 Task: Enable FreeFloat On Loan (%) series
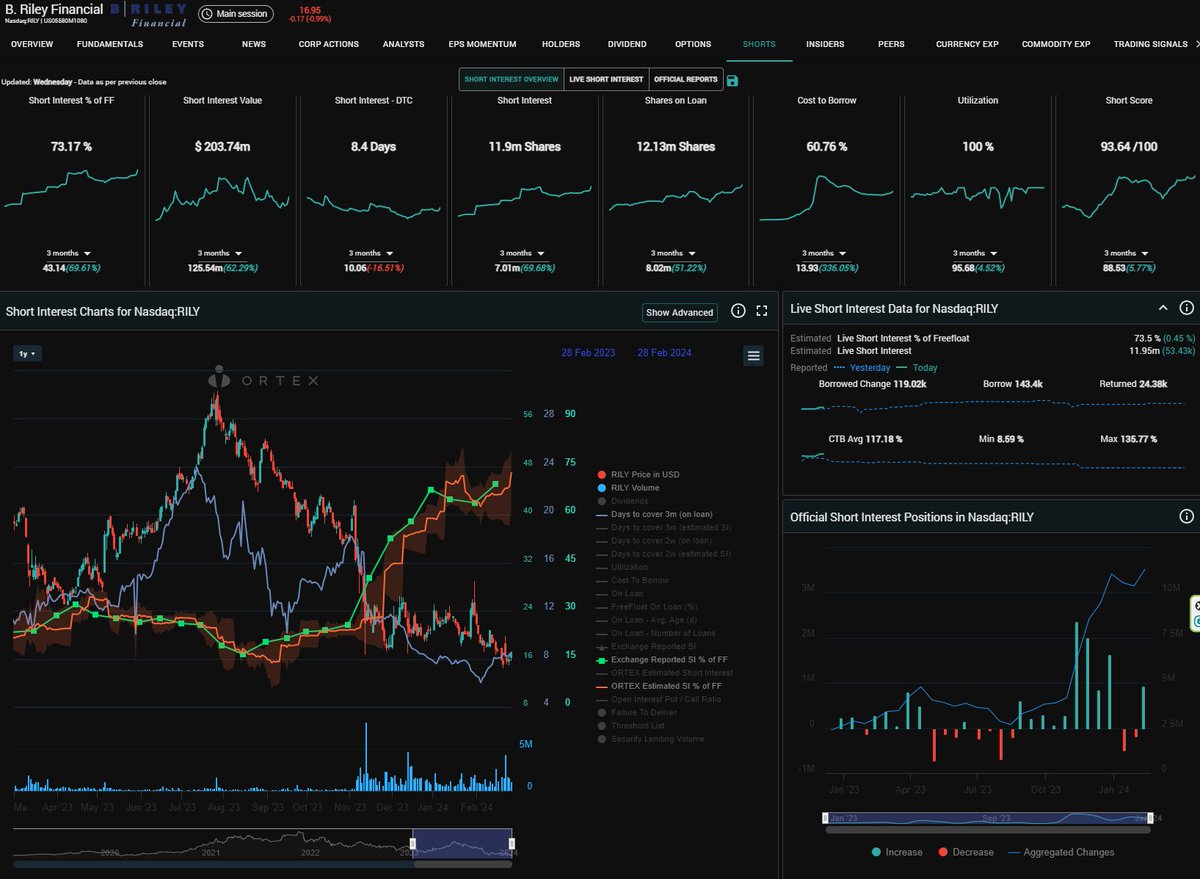click(x=646, y=607)
